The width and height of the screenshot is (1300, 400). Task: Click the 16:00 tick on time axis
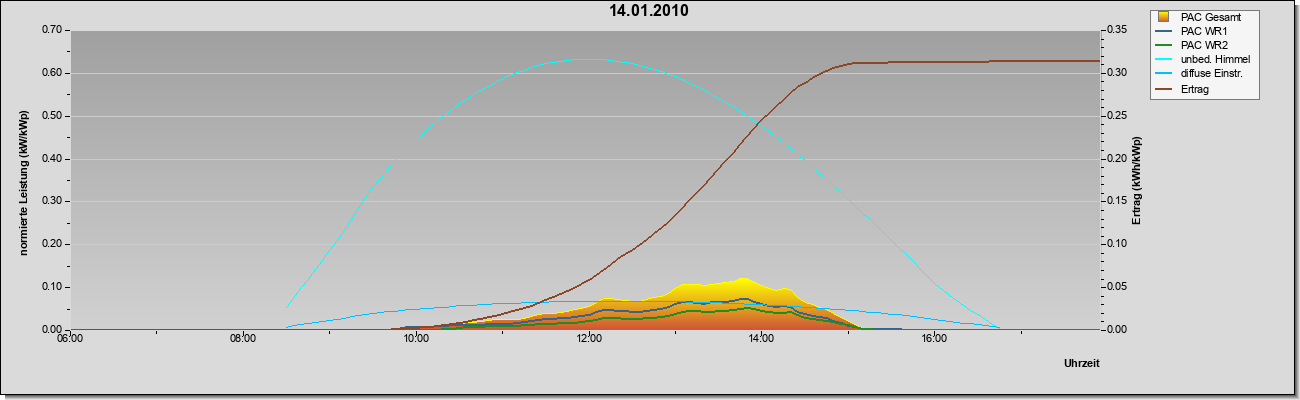(x=933, y=338)
